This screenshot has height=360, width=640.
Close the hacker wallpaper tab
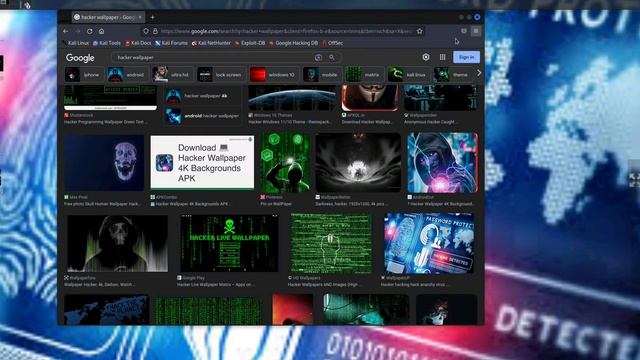pyautogui.click(x=140, y=17)
